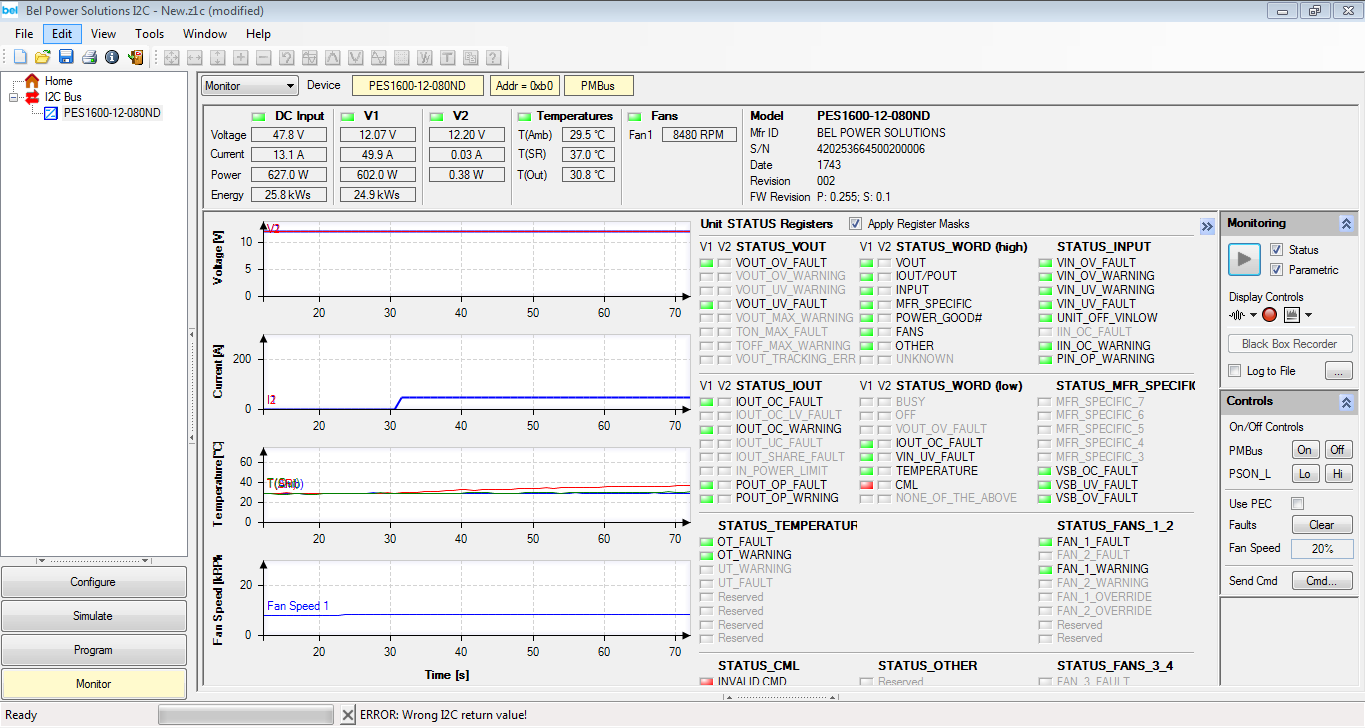This screenshot has height=728, width=1365.
Task: Dismiss the error message with the X icon
Action: [x=347, y=715]
